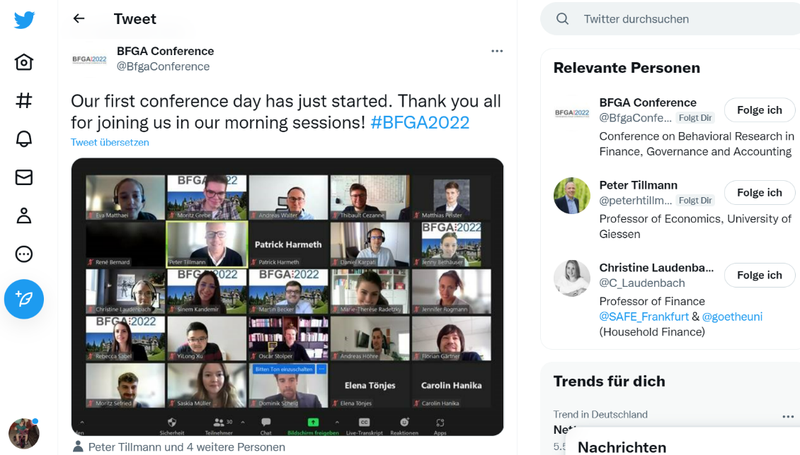Toggle Folge ich for Peter Tillmann
This screenshot has width=800, height=455.
click(759, 193)
